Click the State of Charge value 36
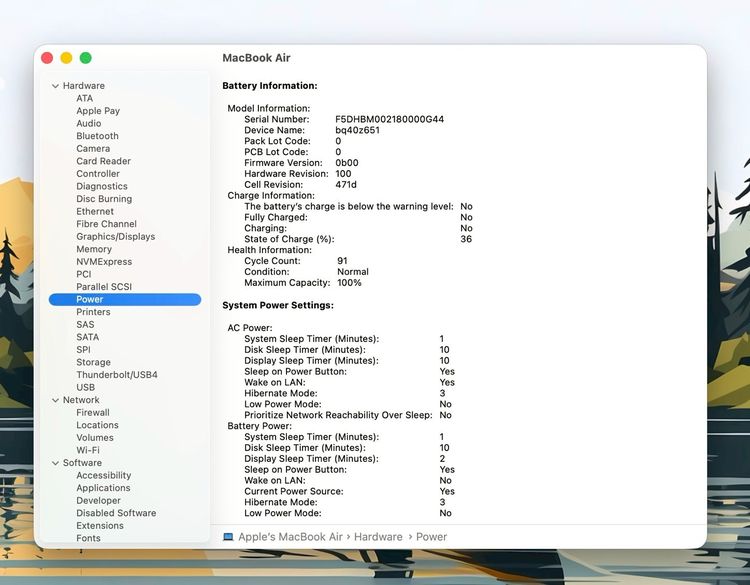Image resolution: width=750 pixels, height=585 pixels. tap(466, 240)
